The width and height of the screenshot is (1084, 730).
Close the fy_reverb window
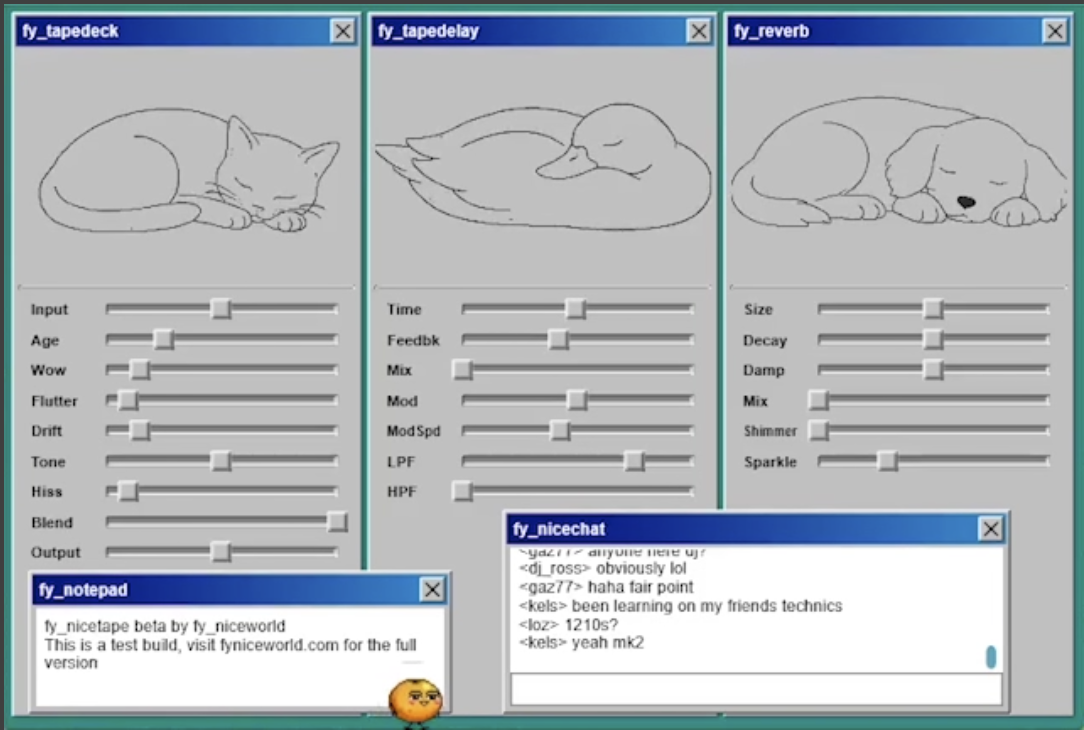(x=1055, y=31)
